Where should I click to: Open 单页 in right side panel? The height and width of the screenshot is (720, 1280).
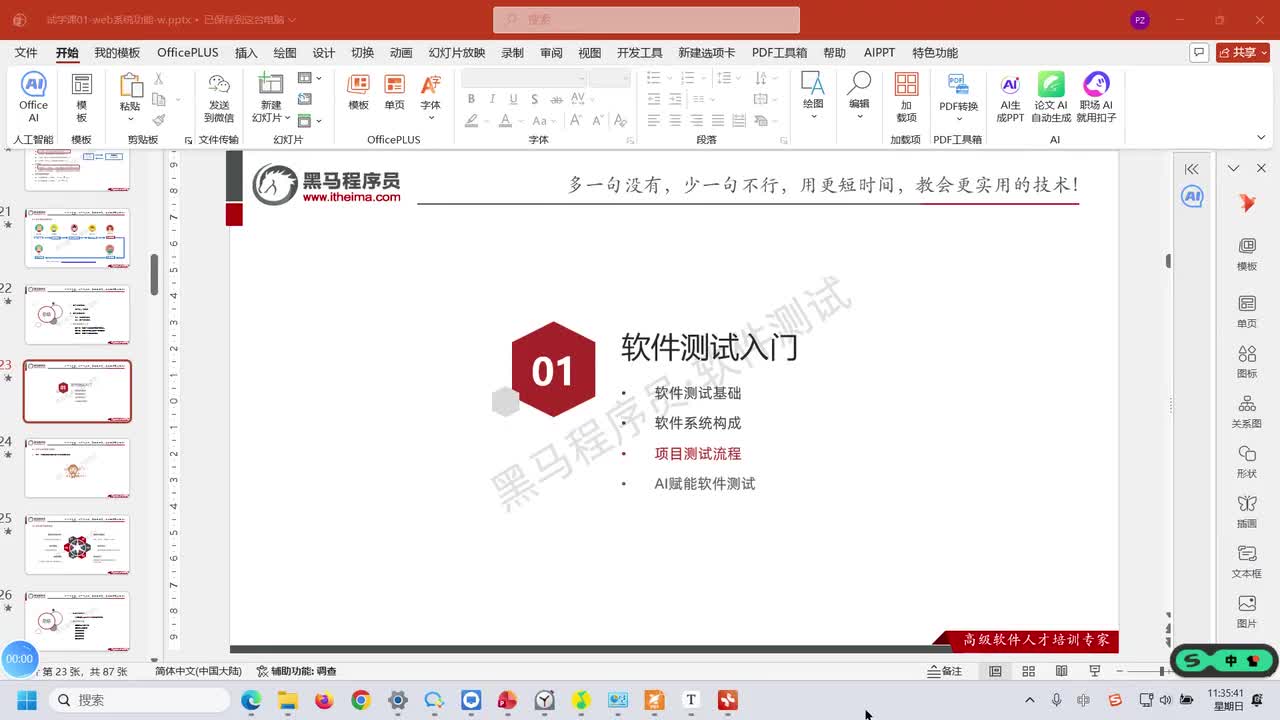(1247, 312)
